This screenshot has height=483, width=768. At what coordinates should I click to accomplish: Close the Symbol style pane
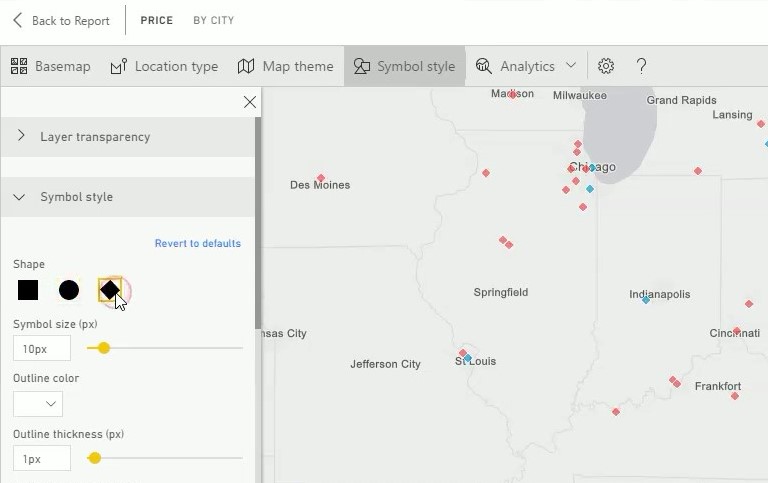[250, 102]
